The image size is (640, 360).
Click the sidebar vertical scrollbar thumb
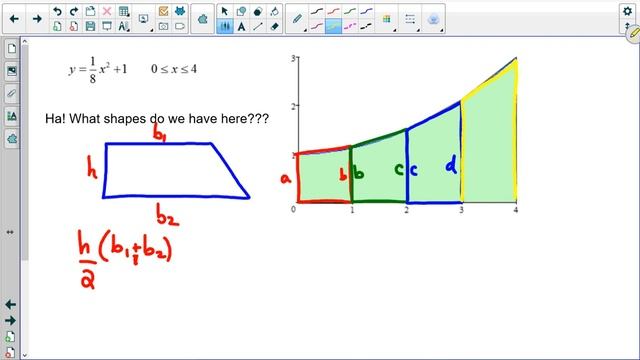coord(25,152)
